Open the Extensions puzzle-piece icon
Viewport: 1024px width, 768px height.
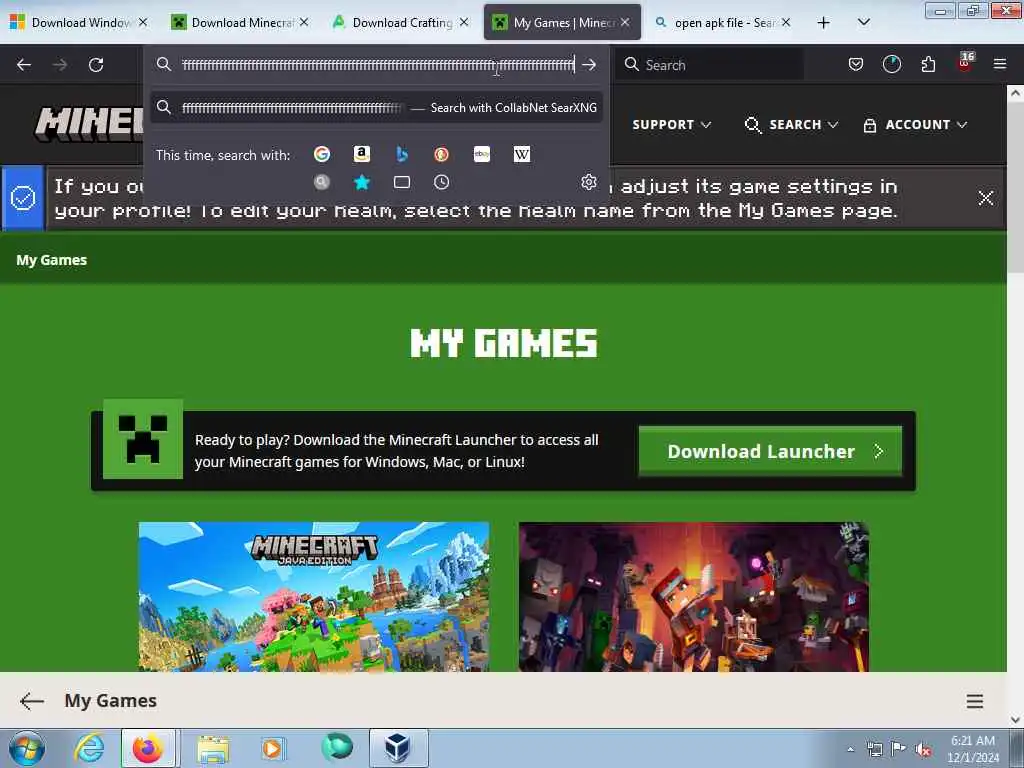click(x=928, y=64)
